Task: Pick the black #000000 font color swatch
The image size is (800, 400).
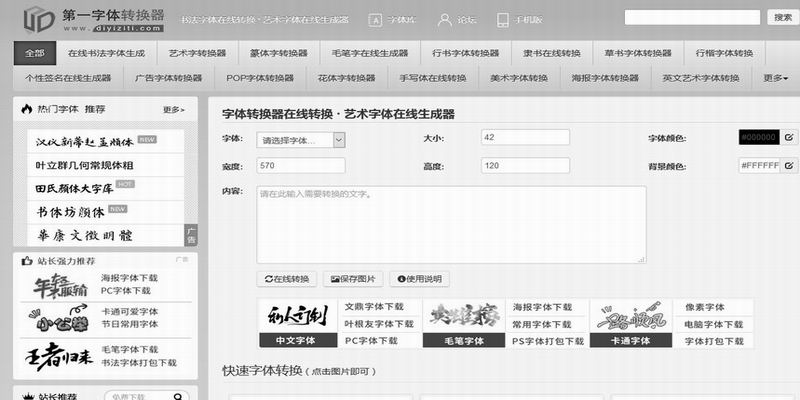Action: pos(758,138)
